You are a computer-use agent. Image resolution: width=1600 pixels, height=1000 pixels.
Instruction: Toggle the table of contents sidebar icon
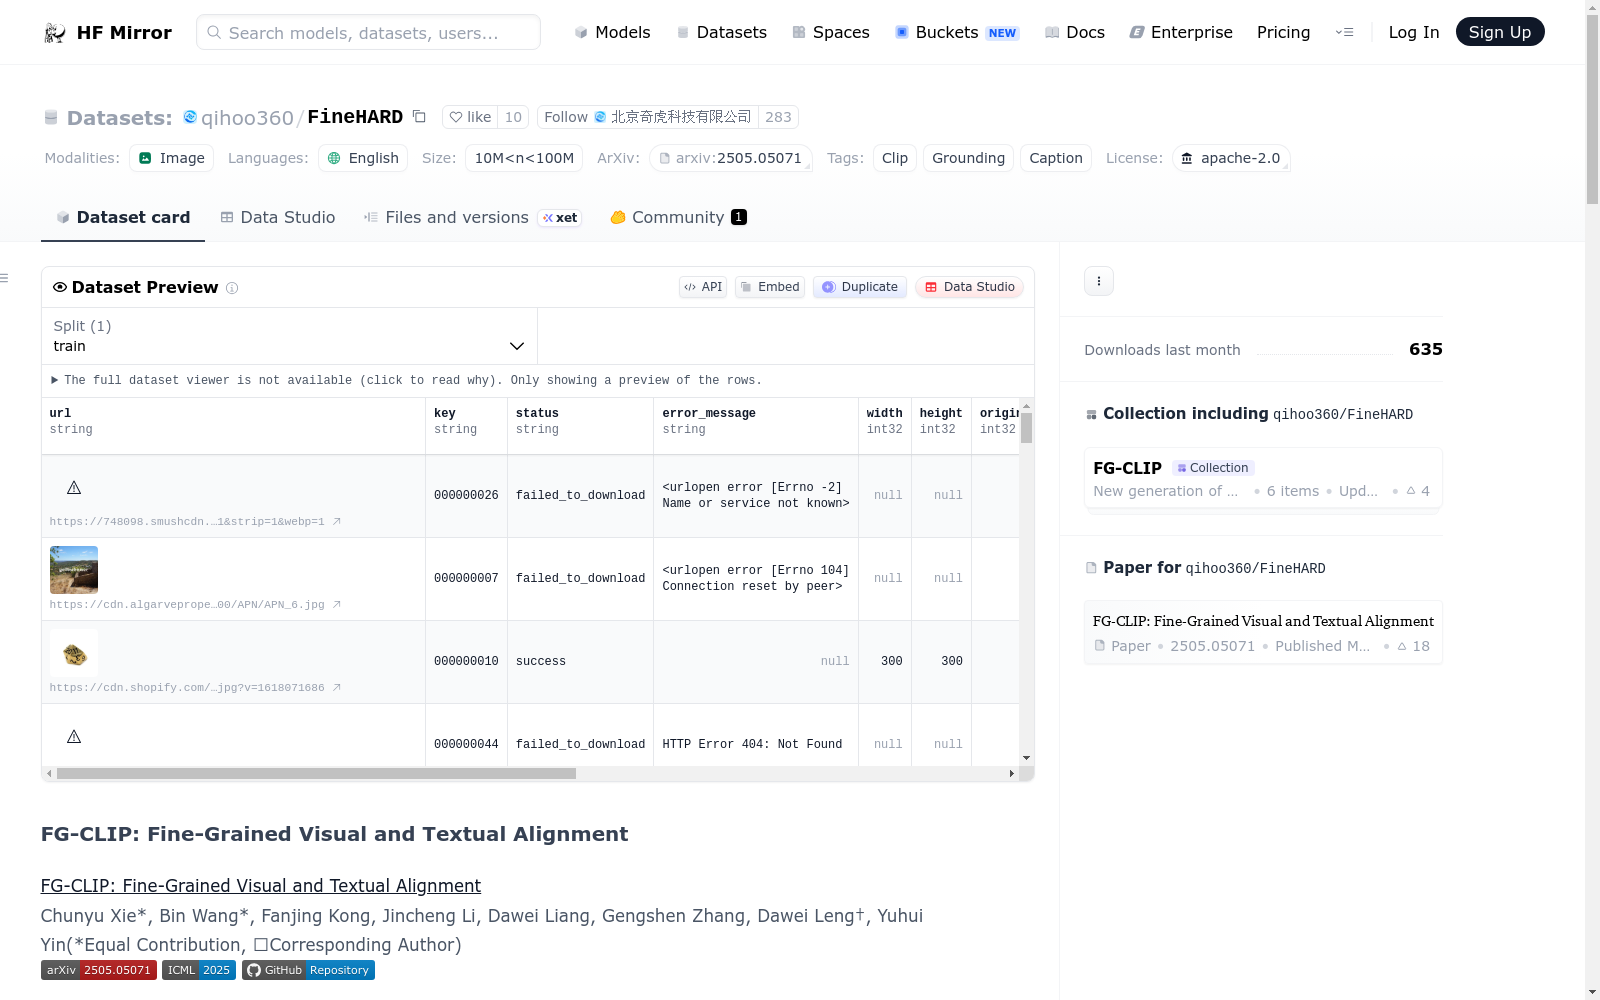click(4, 278)
